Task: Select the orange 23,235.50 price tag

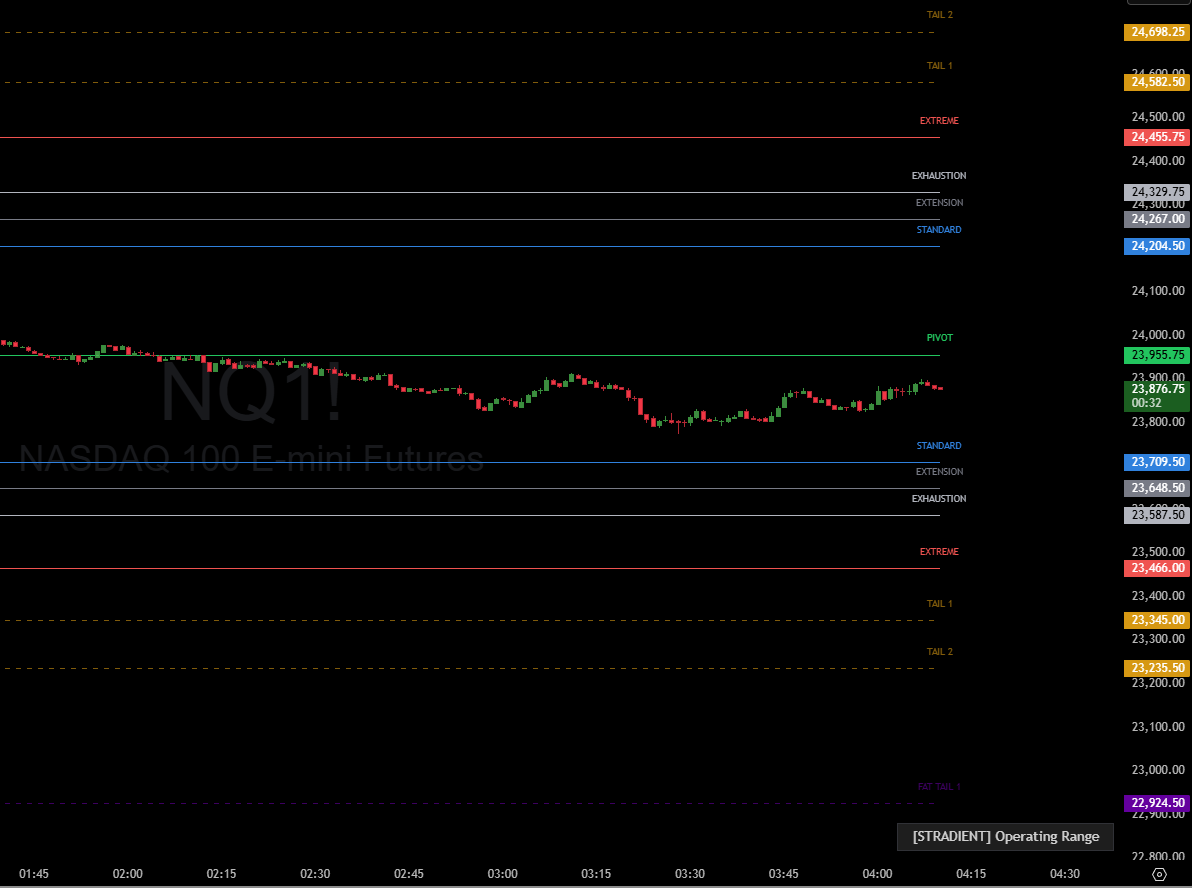Action: (x=1157, y=668)
